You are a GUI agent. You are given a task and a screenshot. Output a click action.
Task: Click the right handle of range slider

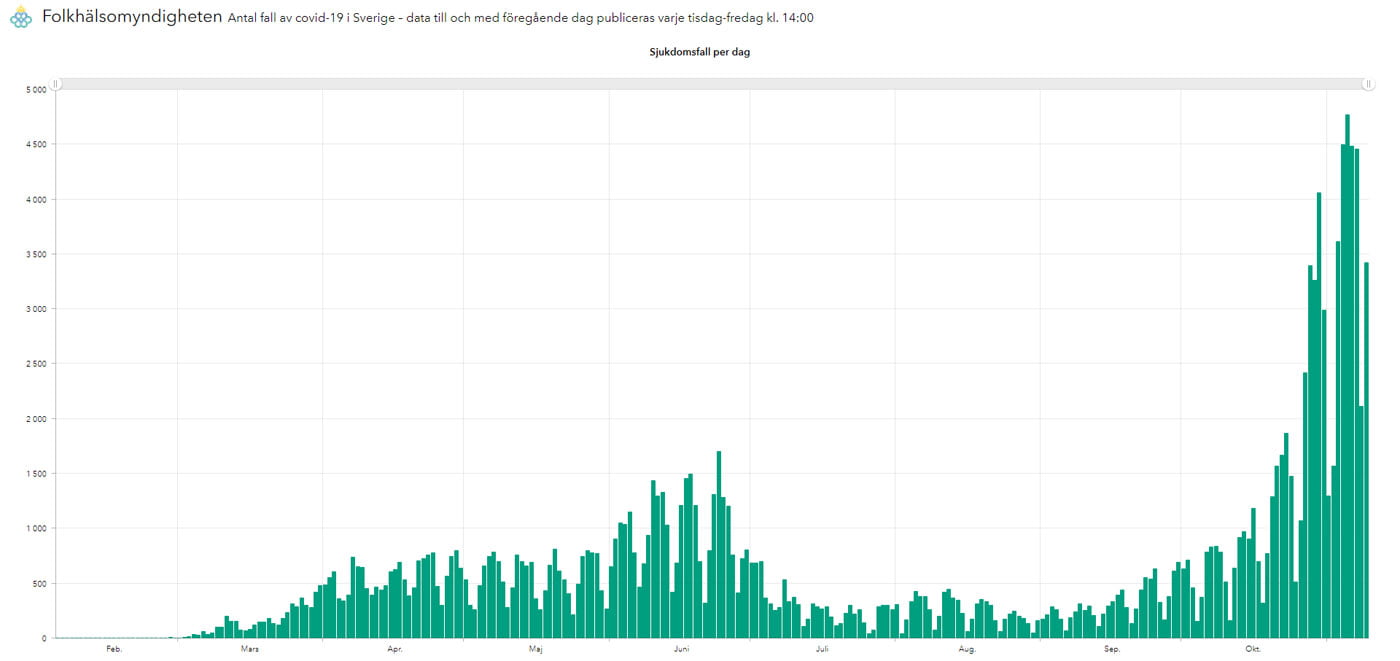[1367, 85]
